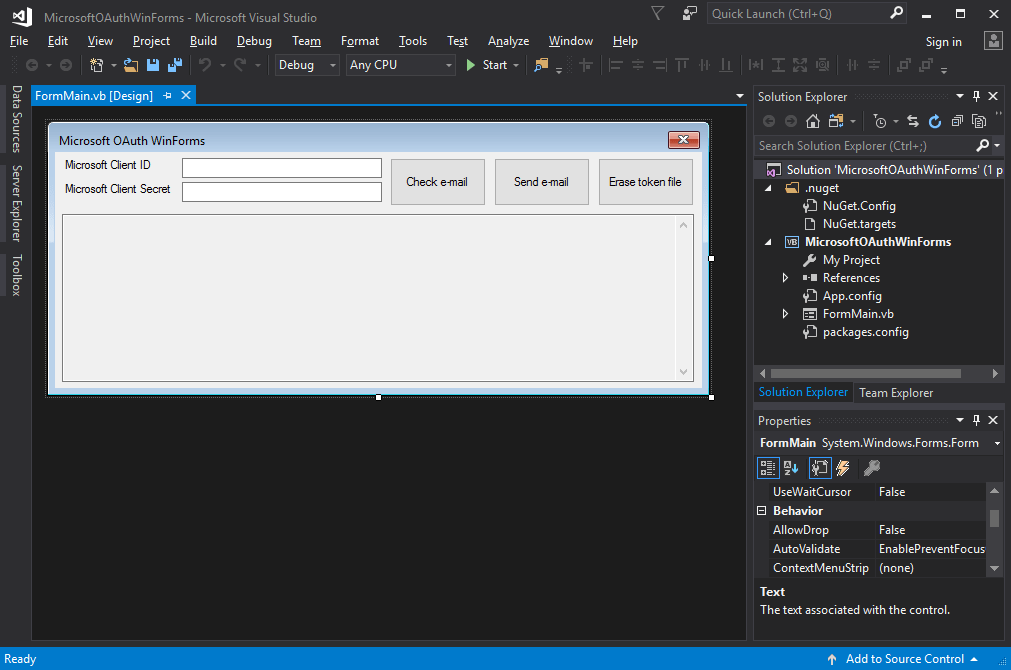Collapse the .nuget folder node

(x=768, y=188)
